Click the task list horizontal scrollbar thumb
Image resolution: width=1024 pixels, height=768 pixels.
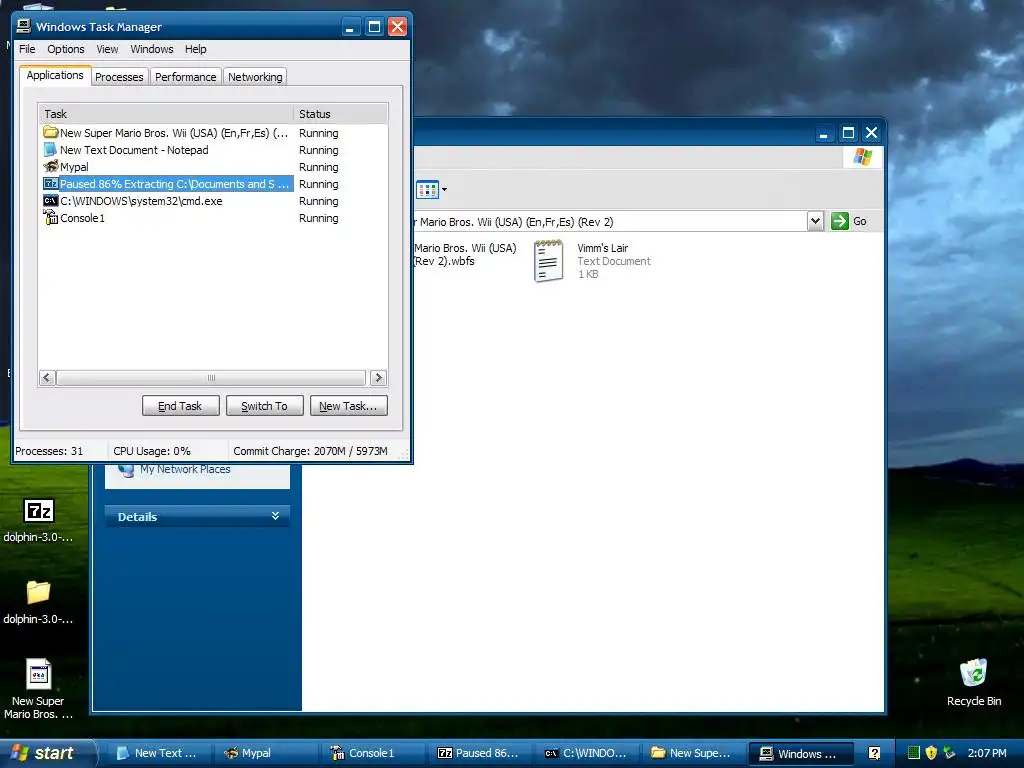[x=211, y=377]
